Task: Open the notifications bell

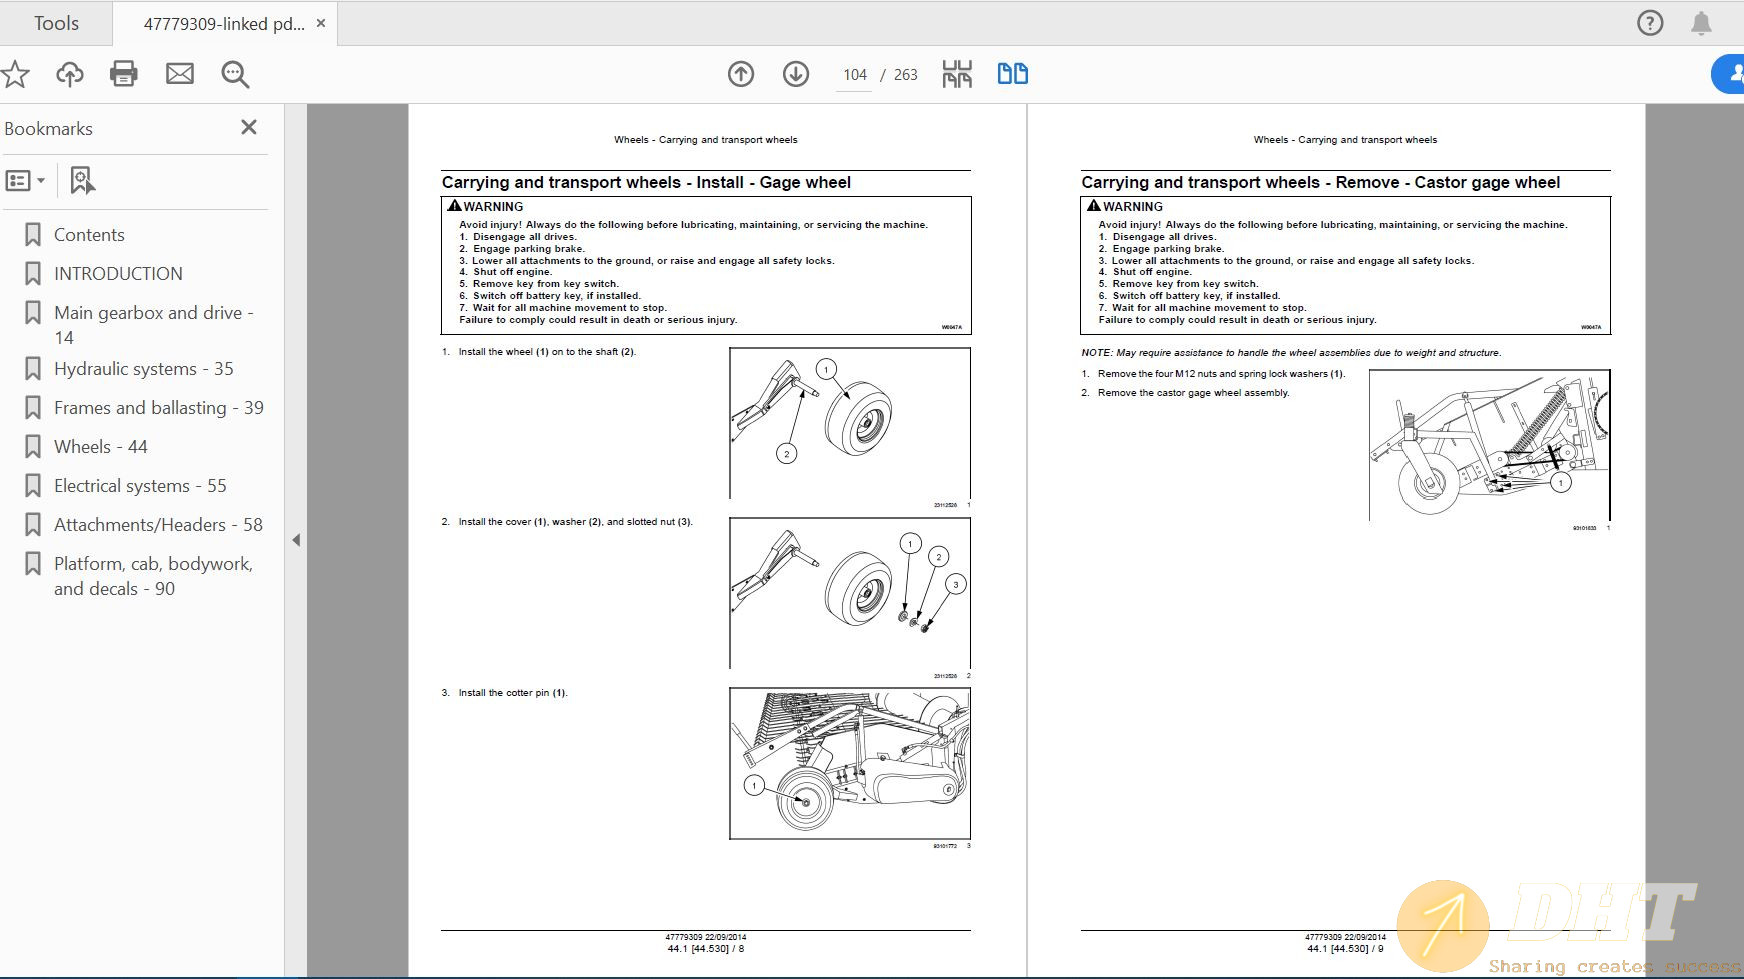Action: pos(1701,23)
